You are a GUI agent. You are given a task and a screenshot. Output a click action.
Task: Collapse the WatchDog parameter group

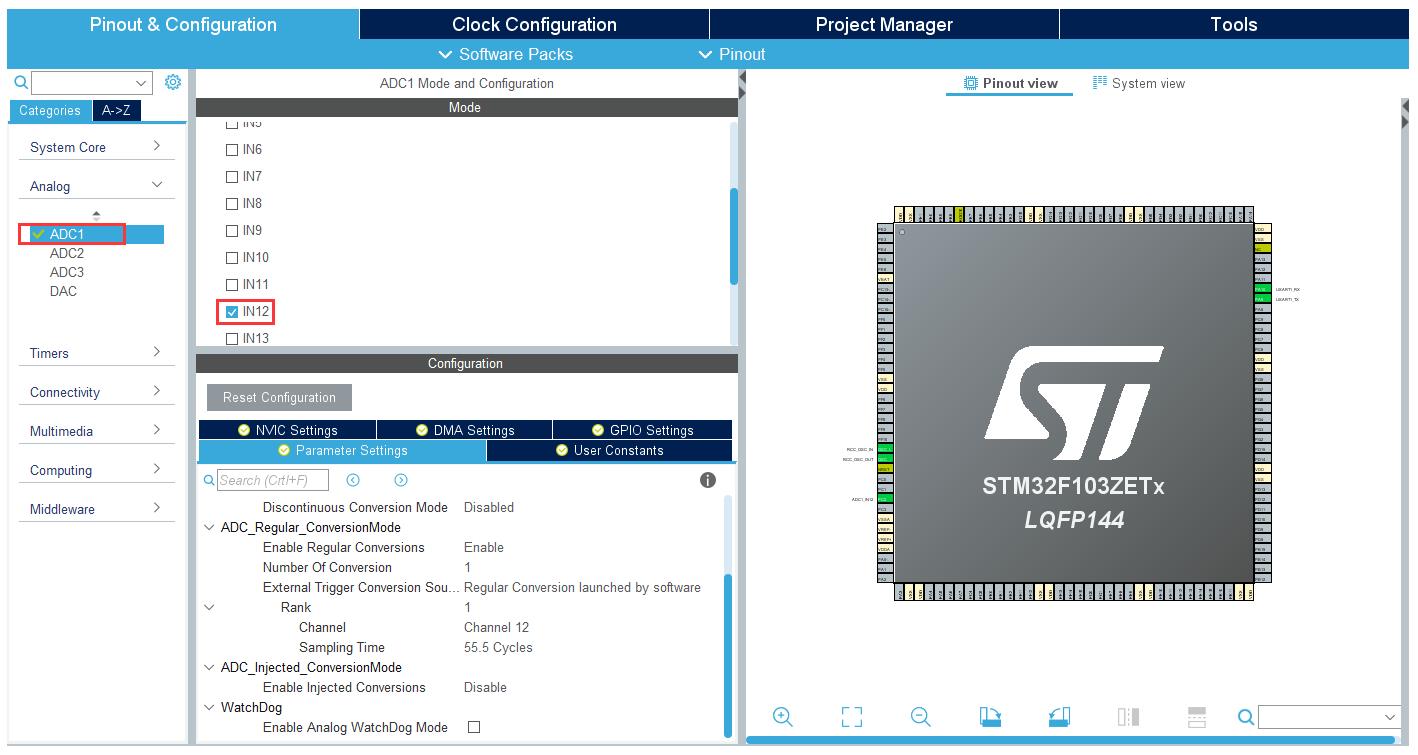(x=209, y=707)
